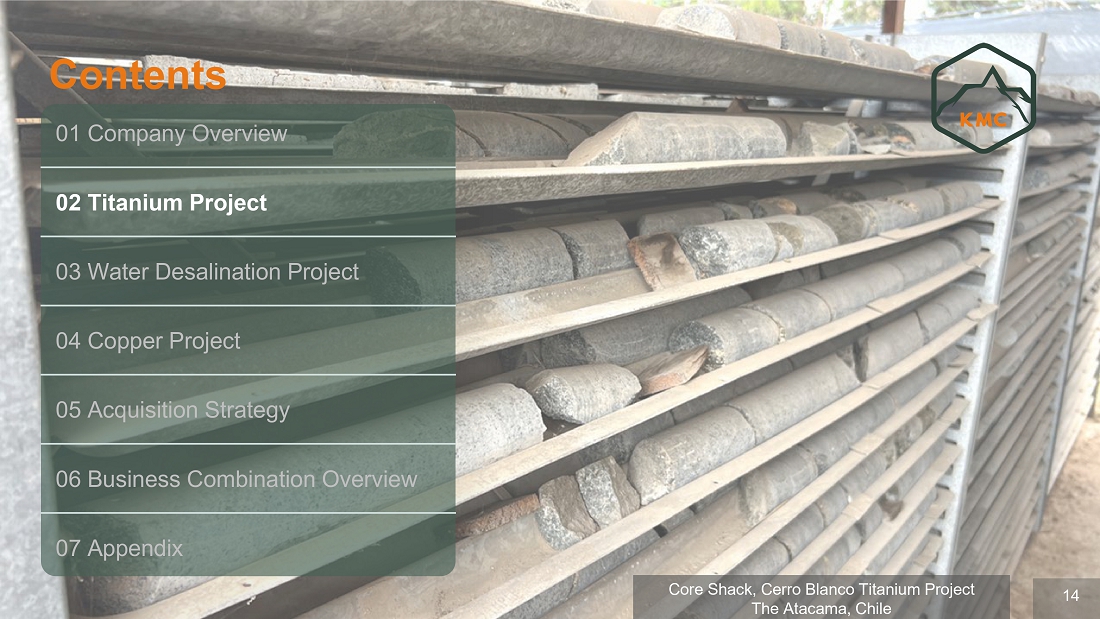This screenshot has height=619, width=1100.
Task: Open 06 Business Combination Overview
Action: click(x=248, y=479)
